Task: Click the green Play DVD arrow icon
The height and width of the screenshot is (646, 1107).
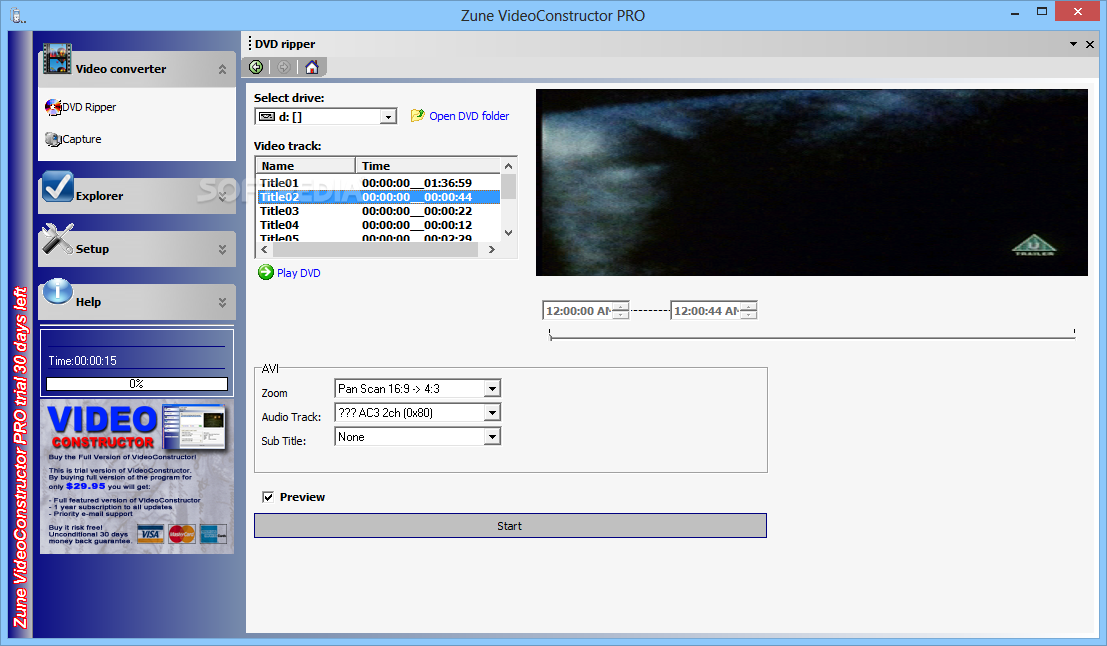Action: 265,273
